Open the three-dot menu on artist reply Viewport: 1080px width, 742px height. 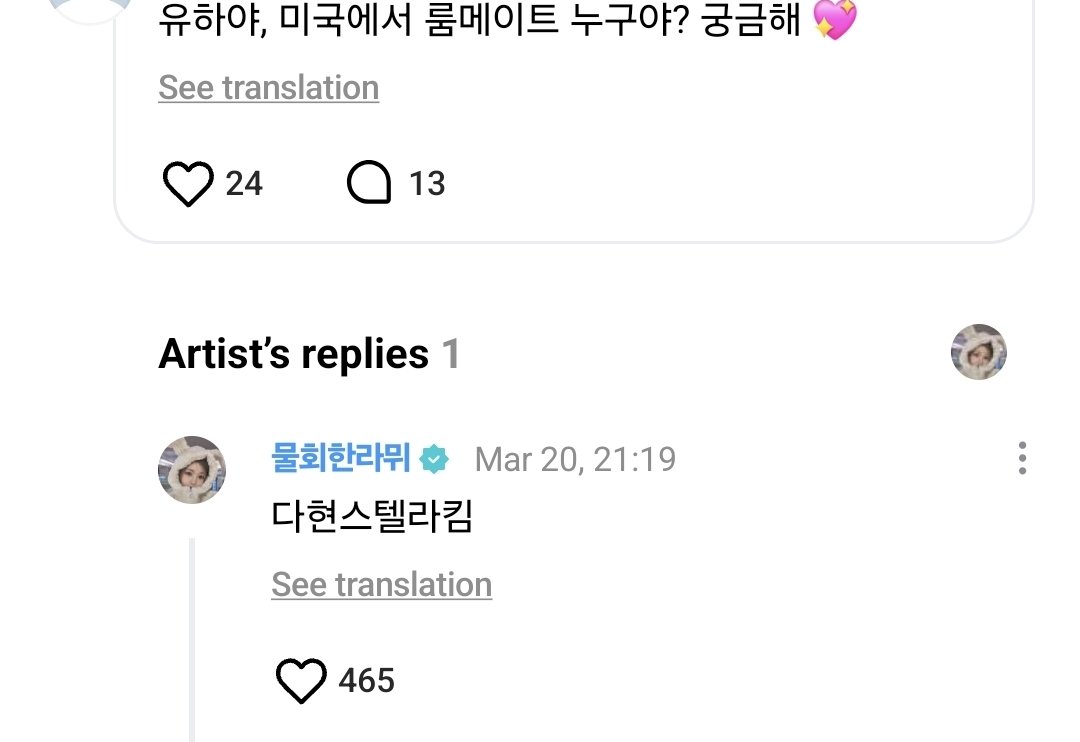[x=1021, y=458]
